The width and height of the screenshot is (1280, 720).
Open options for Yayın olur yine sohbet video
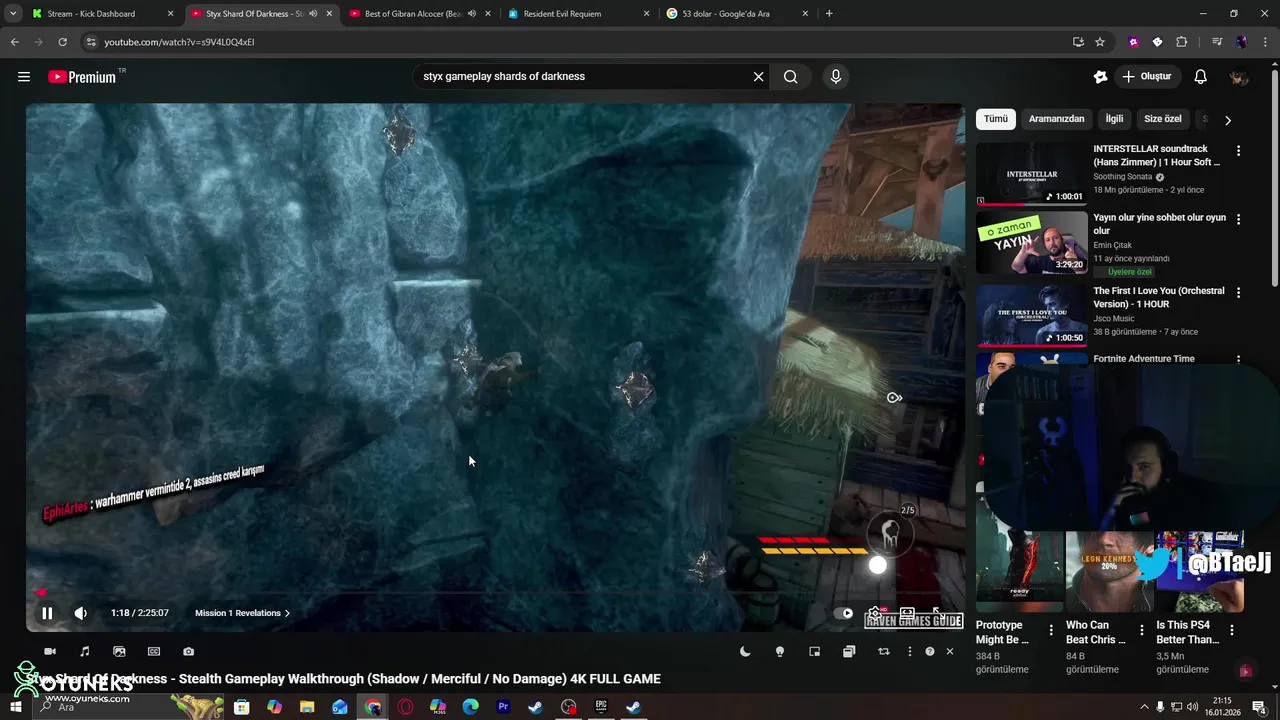click(x=1238, y=219)
